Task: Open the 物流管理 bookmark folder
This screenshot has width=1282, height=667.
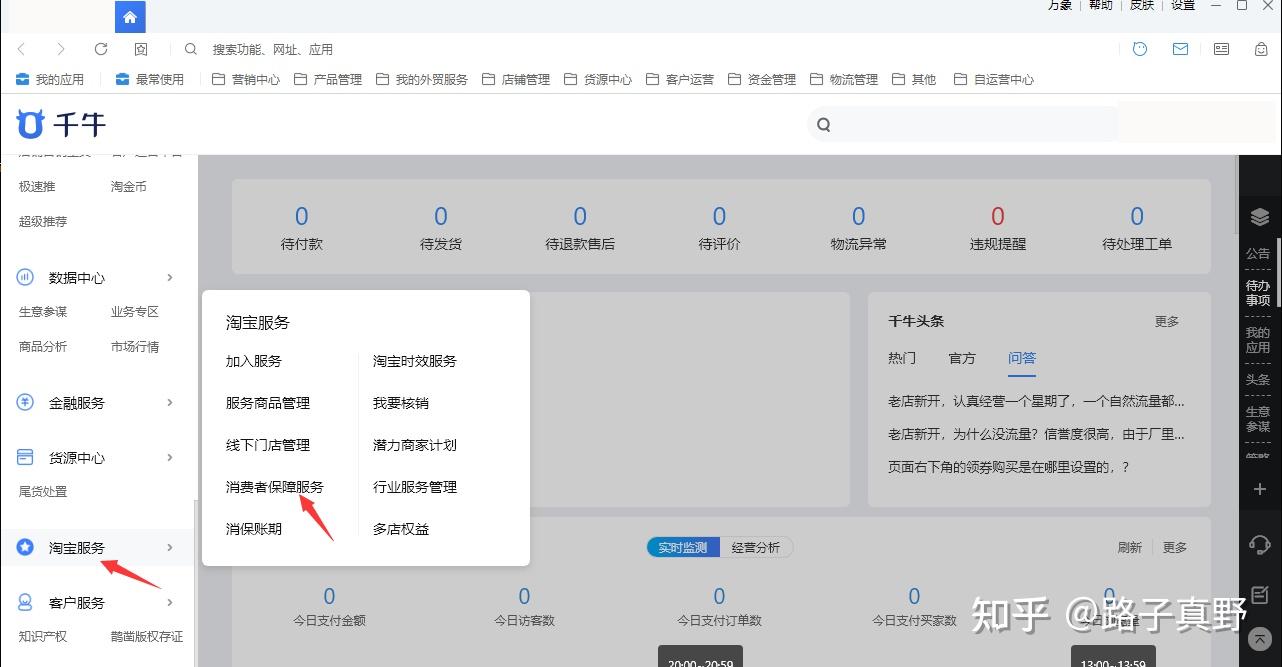Action: (x=844, y=79)
